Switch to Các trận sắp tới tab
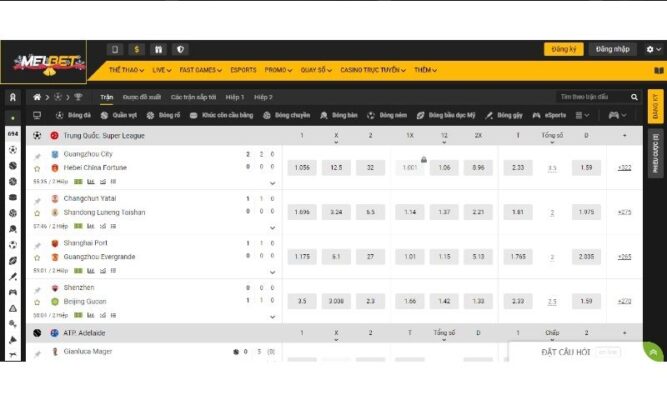Image resolution: width=667 pixels, height=400 pixels. pyautogui.click(x=194, y=97)
